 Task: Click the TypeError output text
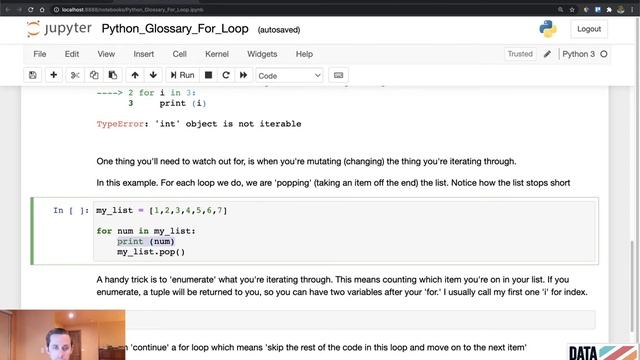click(x=199, y=124)
